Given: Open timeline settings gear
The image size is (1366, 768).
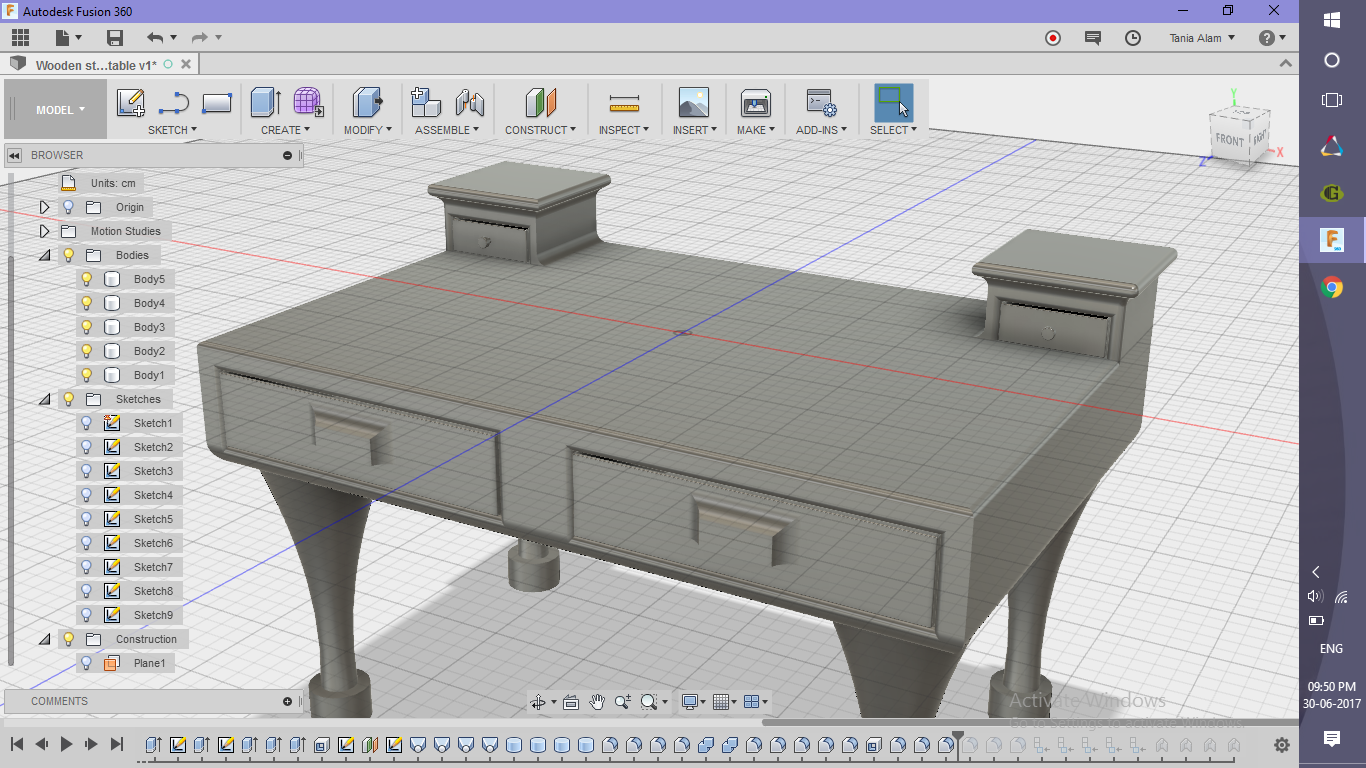Looking at the screenshot, I should (1282, 745).
